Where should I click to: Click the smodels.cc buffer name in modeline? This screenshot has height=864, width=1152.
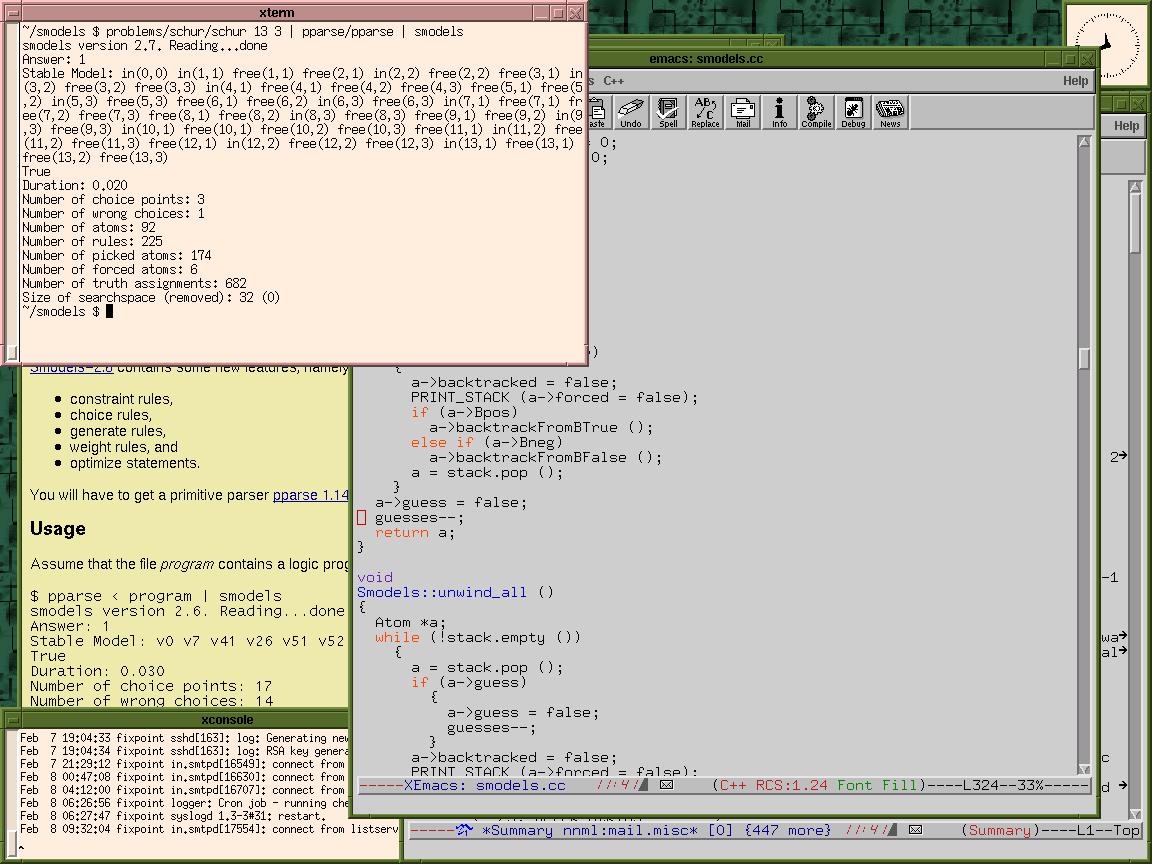click(x=520, y=785)
